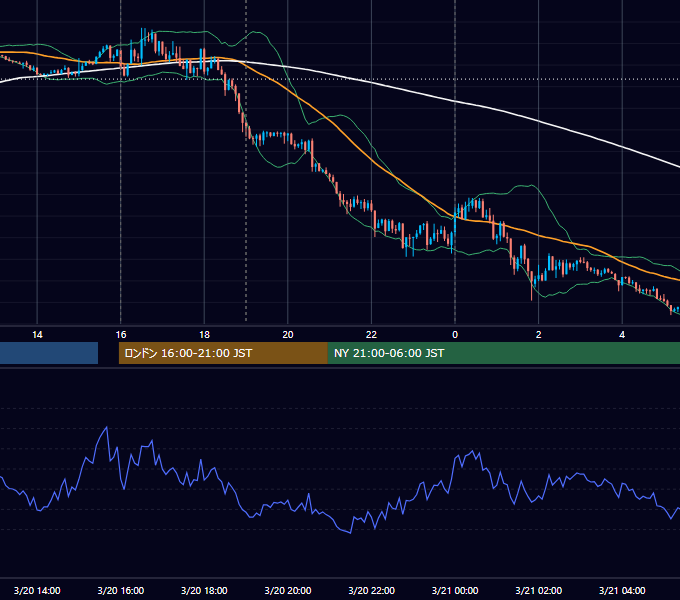
Task: Click the 3/20 14:00 label on indicator axis
Action: click(37, 590)
